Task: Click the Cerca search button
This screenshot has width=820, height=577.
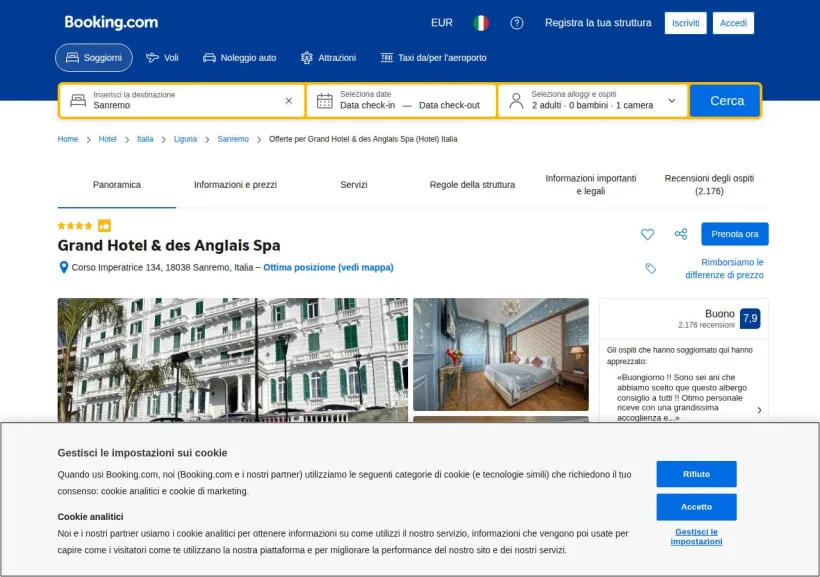Action: [726, 100]
